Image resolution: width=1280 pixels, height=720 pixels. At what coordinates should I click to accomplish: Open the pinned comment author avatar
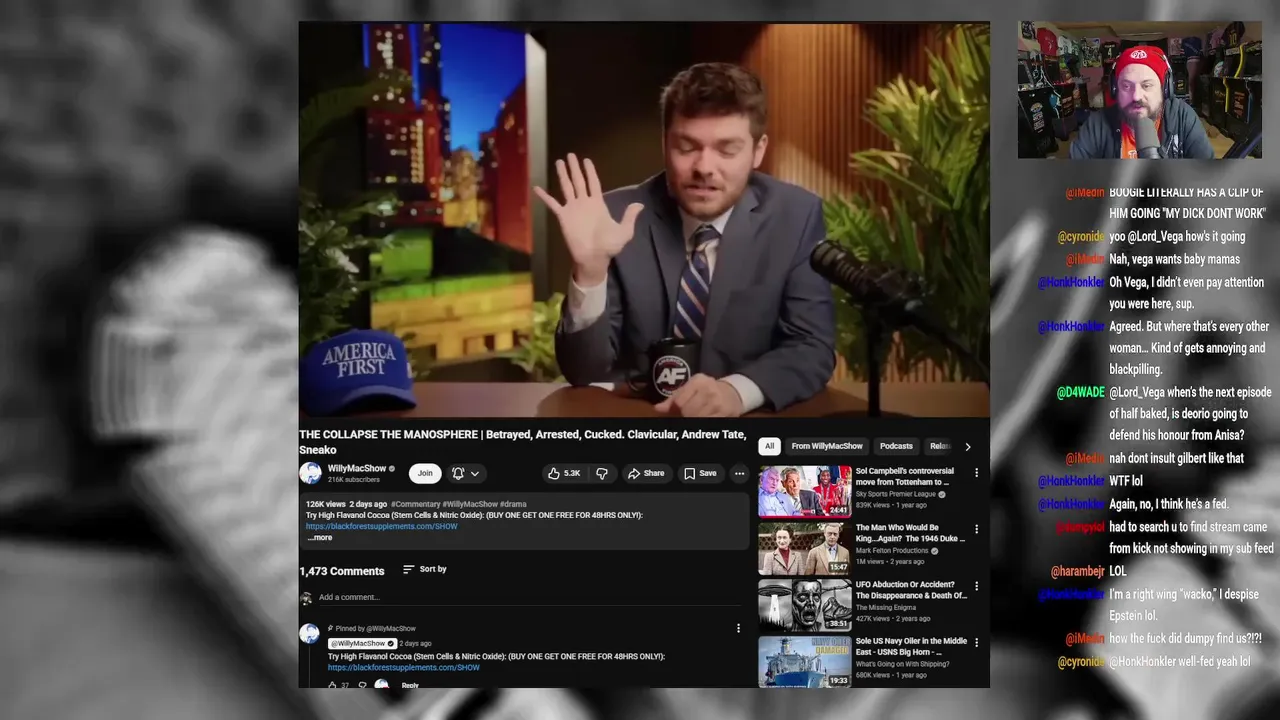click(x=310, y=633)
